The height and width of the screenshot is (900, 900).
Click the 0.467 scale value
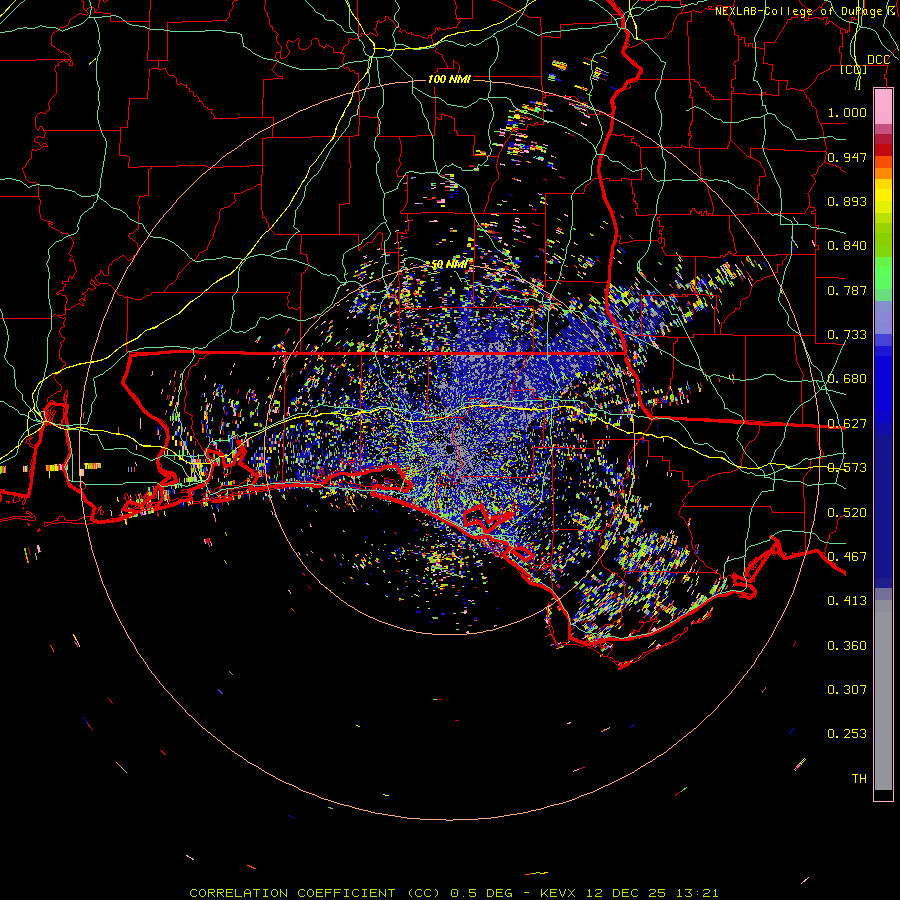(847, 557)
